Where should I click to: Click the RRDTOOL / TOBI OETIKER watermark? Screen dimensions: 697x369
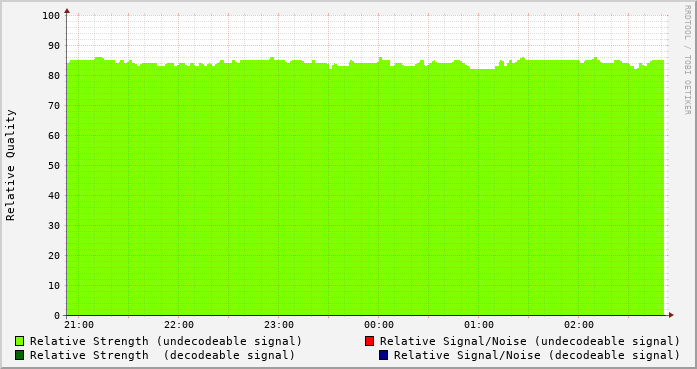(x=687, y=60)
